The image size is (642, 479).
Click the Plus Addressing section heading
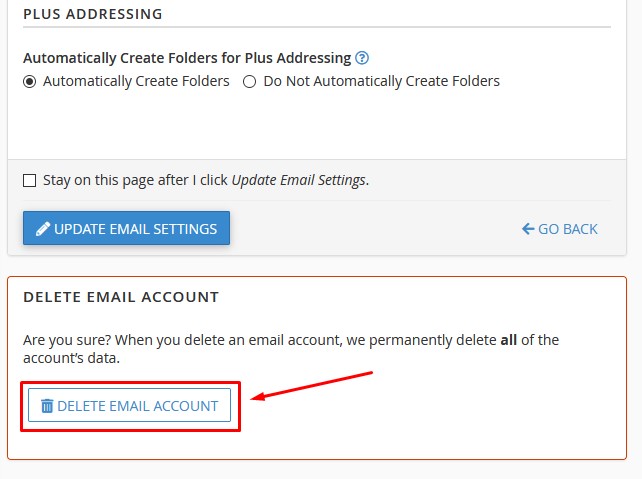point(92,15)
